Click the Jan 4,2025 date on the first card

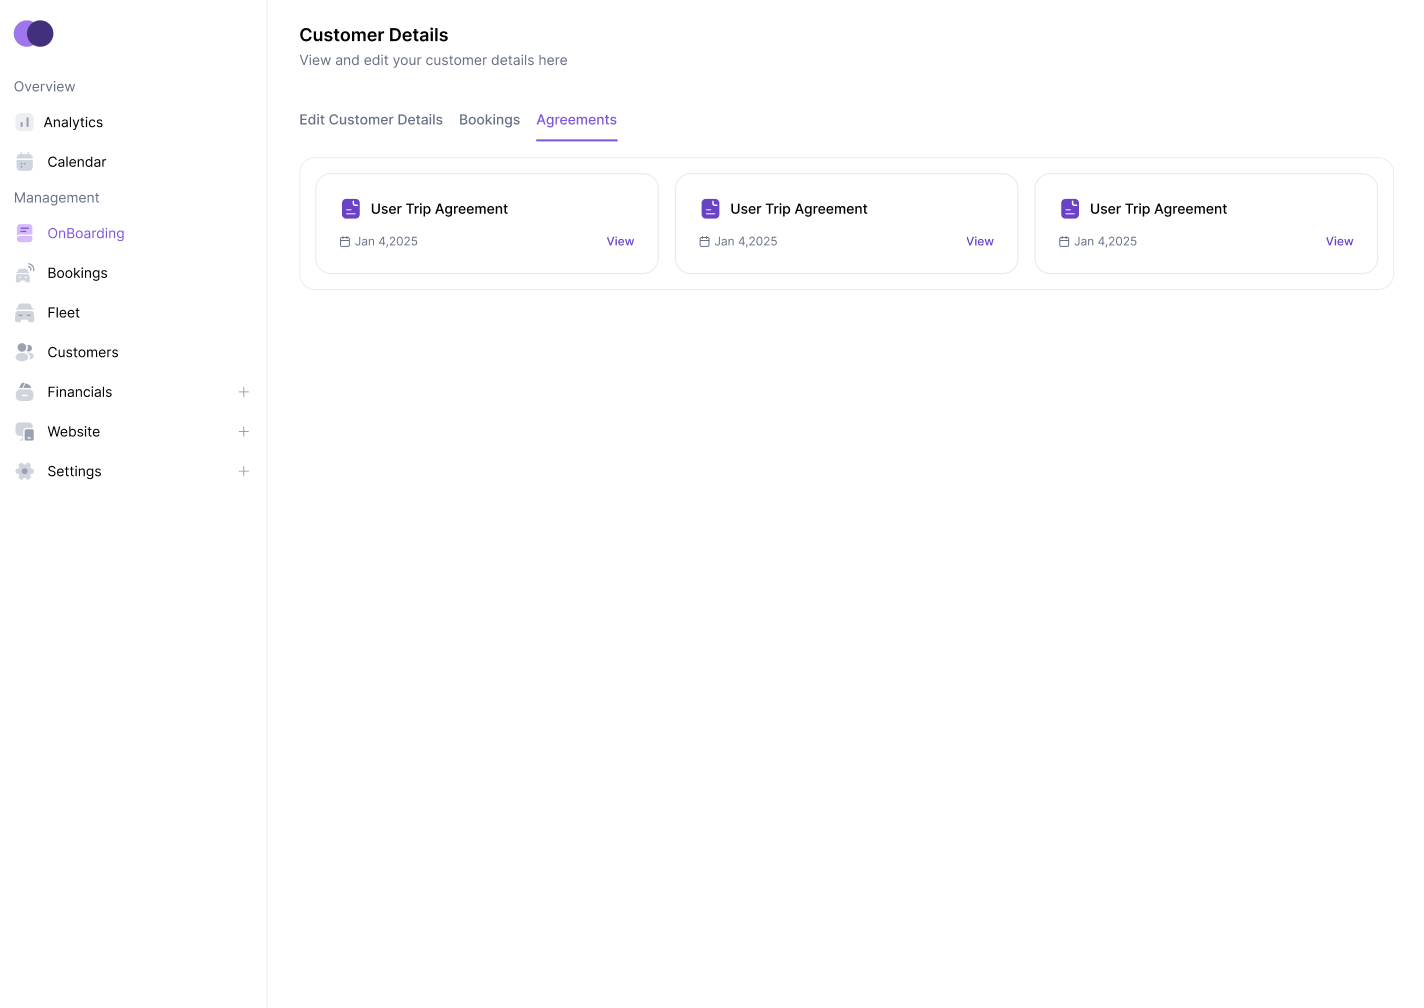(386, 242)
